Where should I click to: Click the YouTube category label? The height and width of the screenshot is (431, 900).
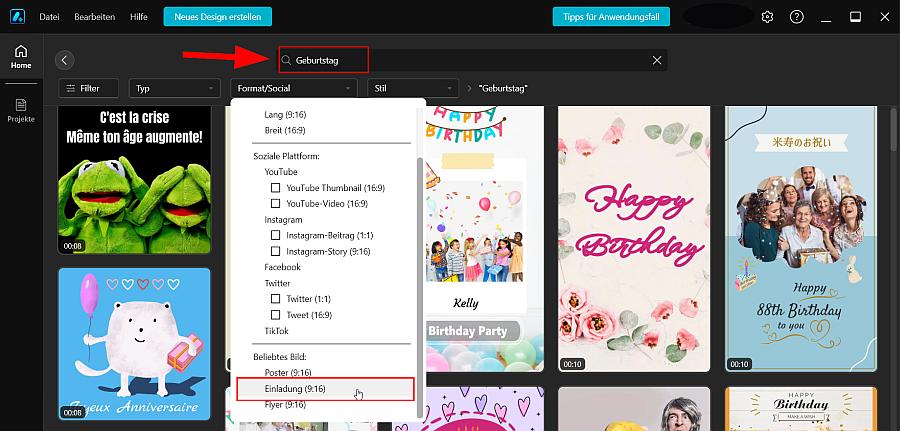(281, 172)
